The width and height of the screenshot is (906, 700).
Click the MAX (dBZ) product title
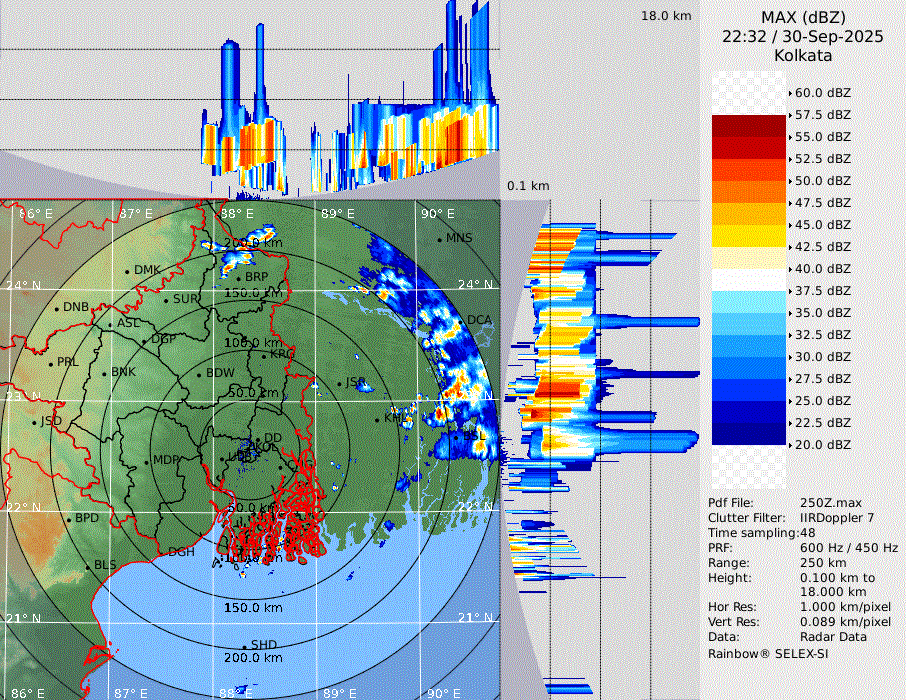click(803, 17)
